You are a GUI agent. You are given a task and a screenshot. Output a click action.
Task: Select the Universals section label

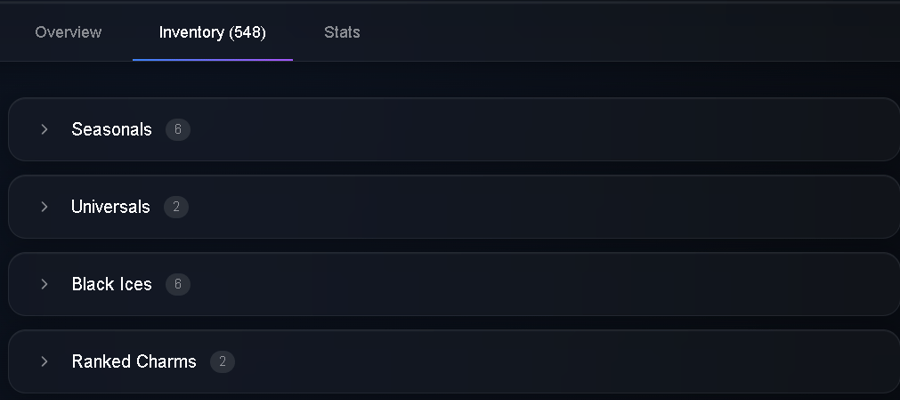click(x=111, y=207)
